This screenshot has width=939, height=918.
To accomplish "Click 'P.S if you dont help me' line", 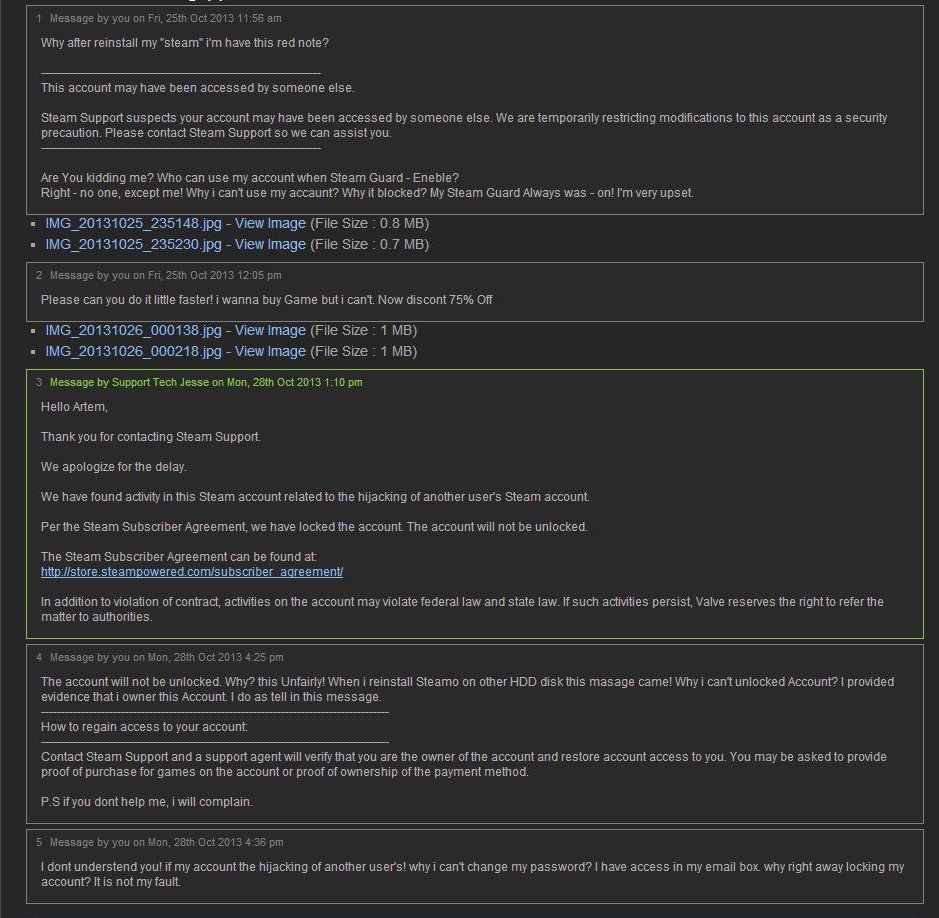I will tap(147, 802).
